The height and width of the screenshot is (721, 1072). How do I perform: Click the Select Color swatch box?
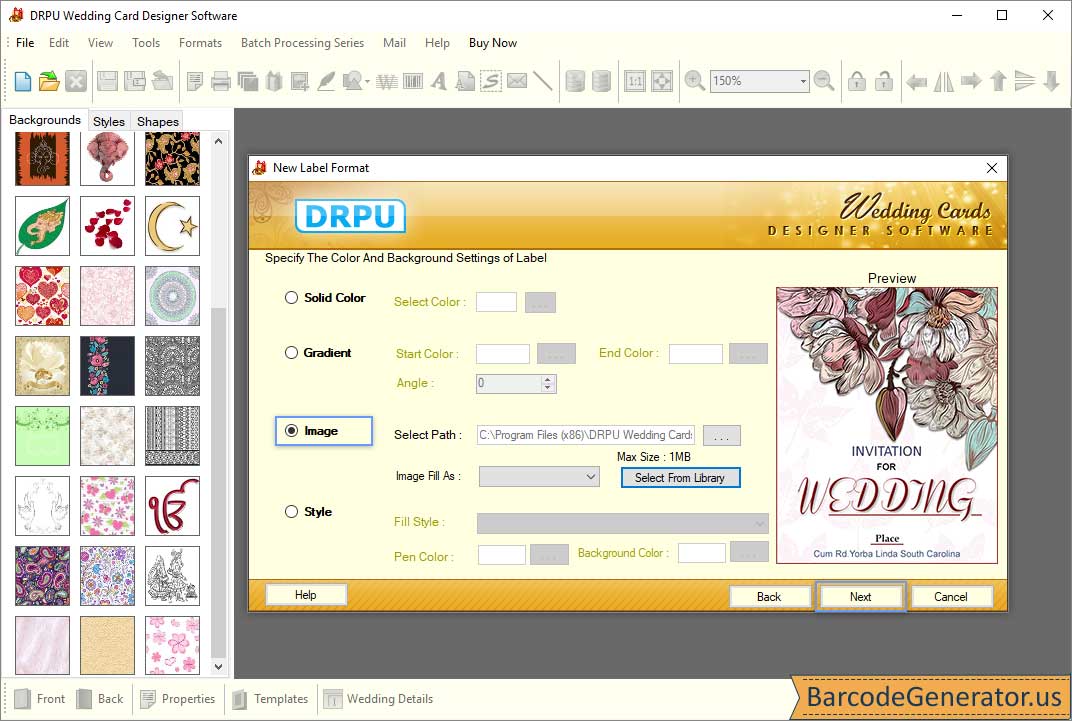coord(496,302)
